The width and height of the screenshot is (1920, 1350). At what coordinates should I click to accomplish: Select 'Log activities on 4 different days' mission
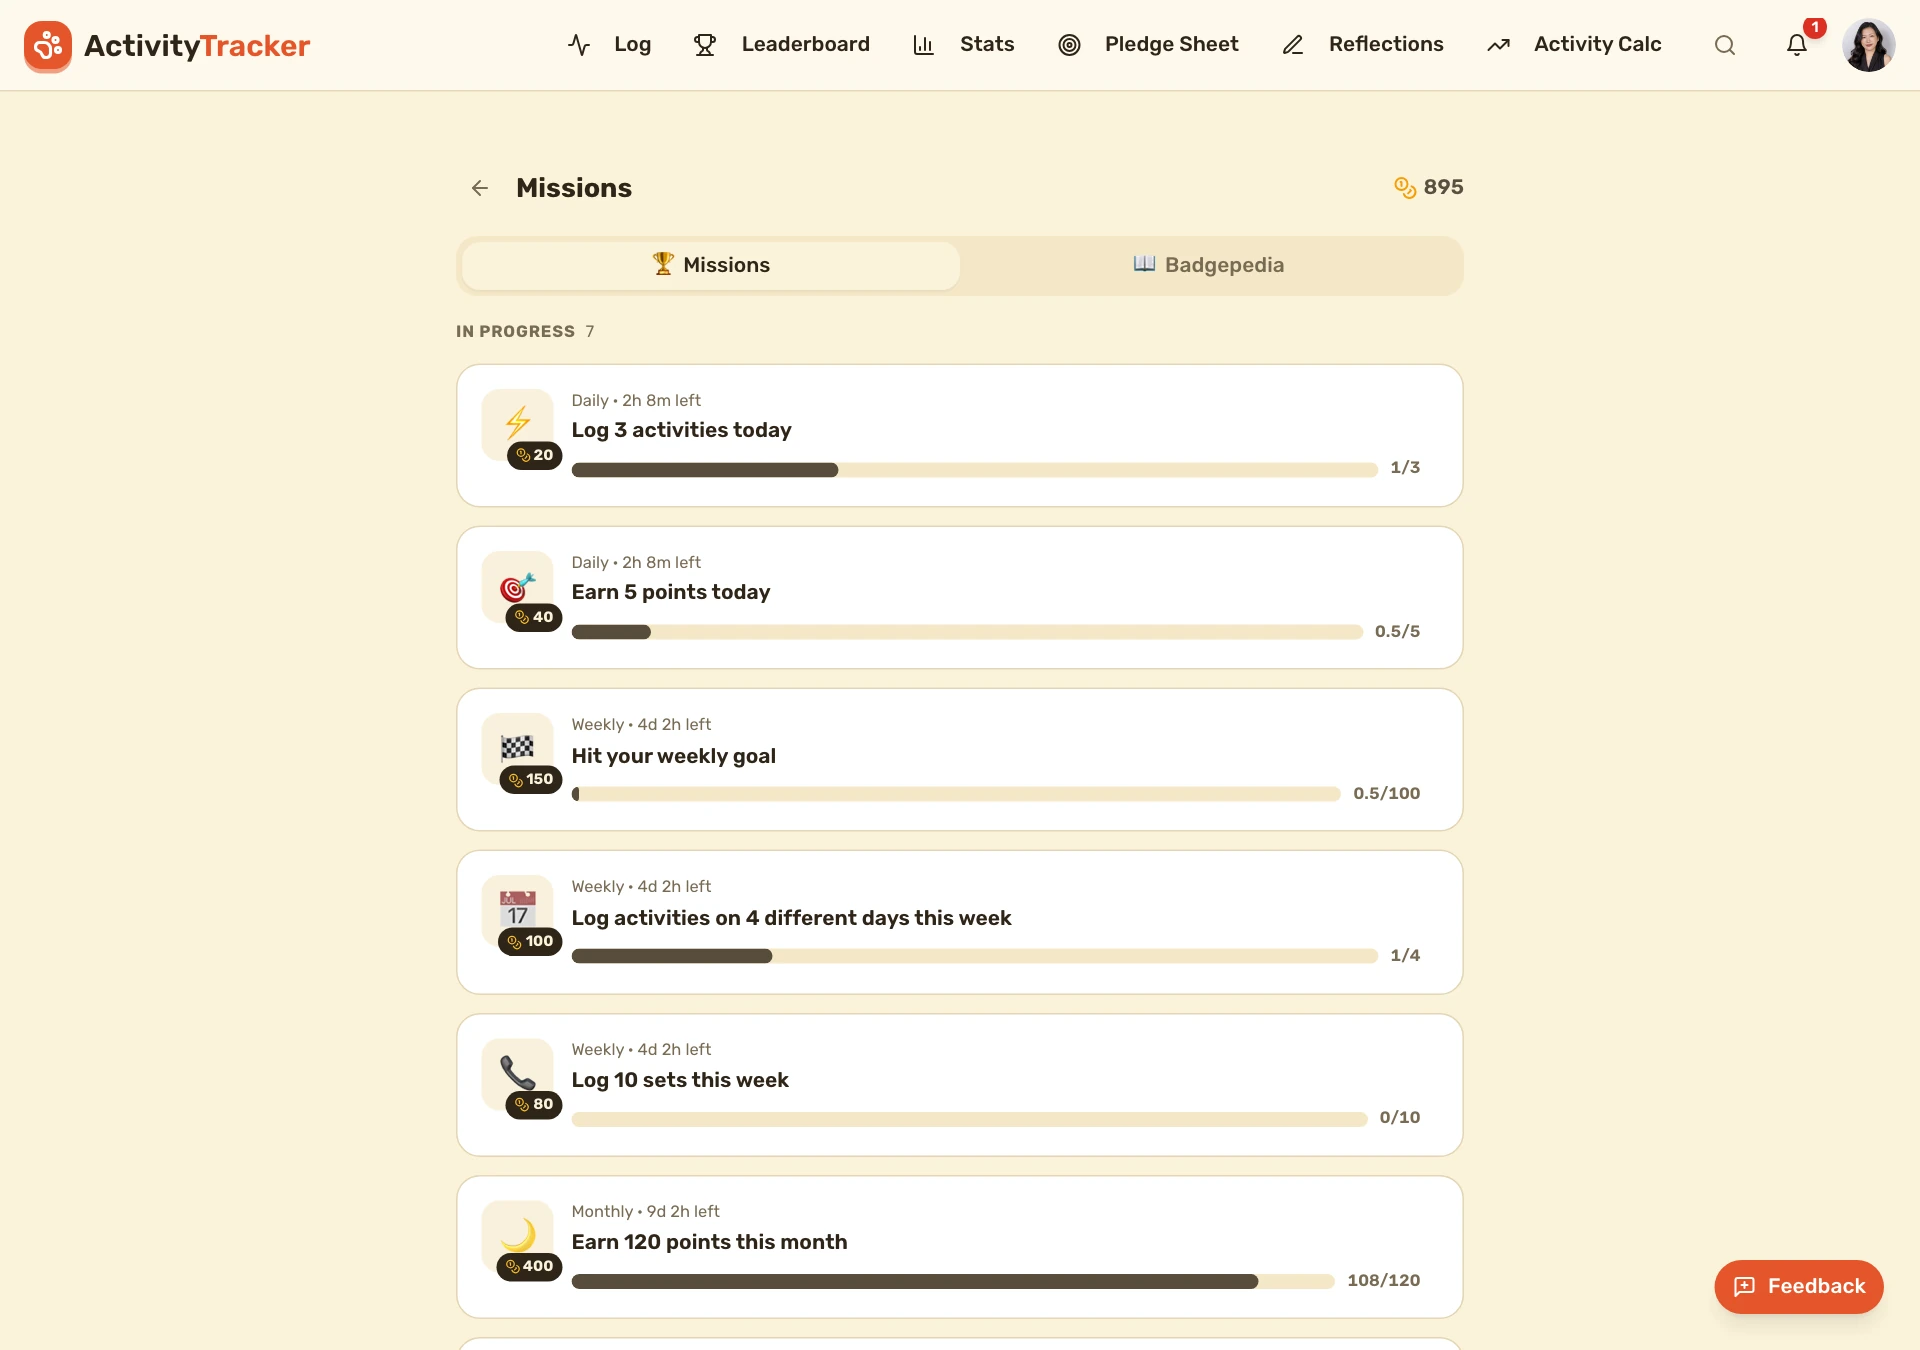coord(960,922)
